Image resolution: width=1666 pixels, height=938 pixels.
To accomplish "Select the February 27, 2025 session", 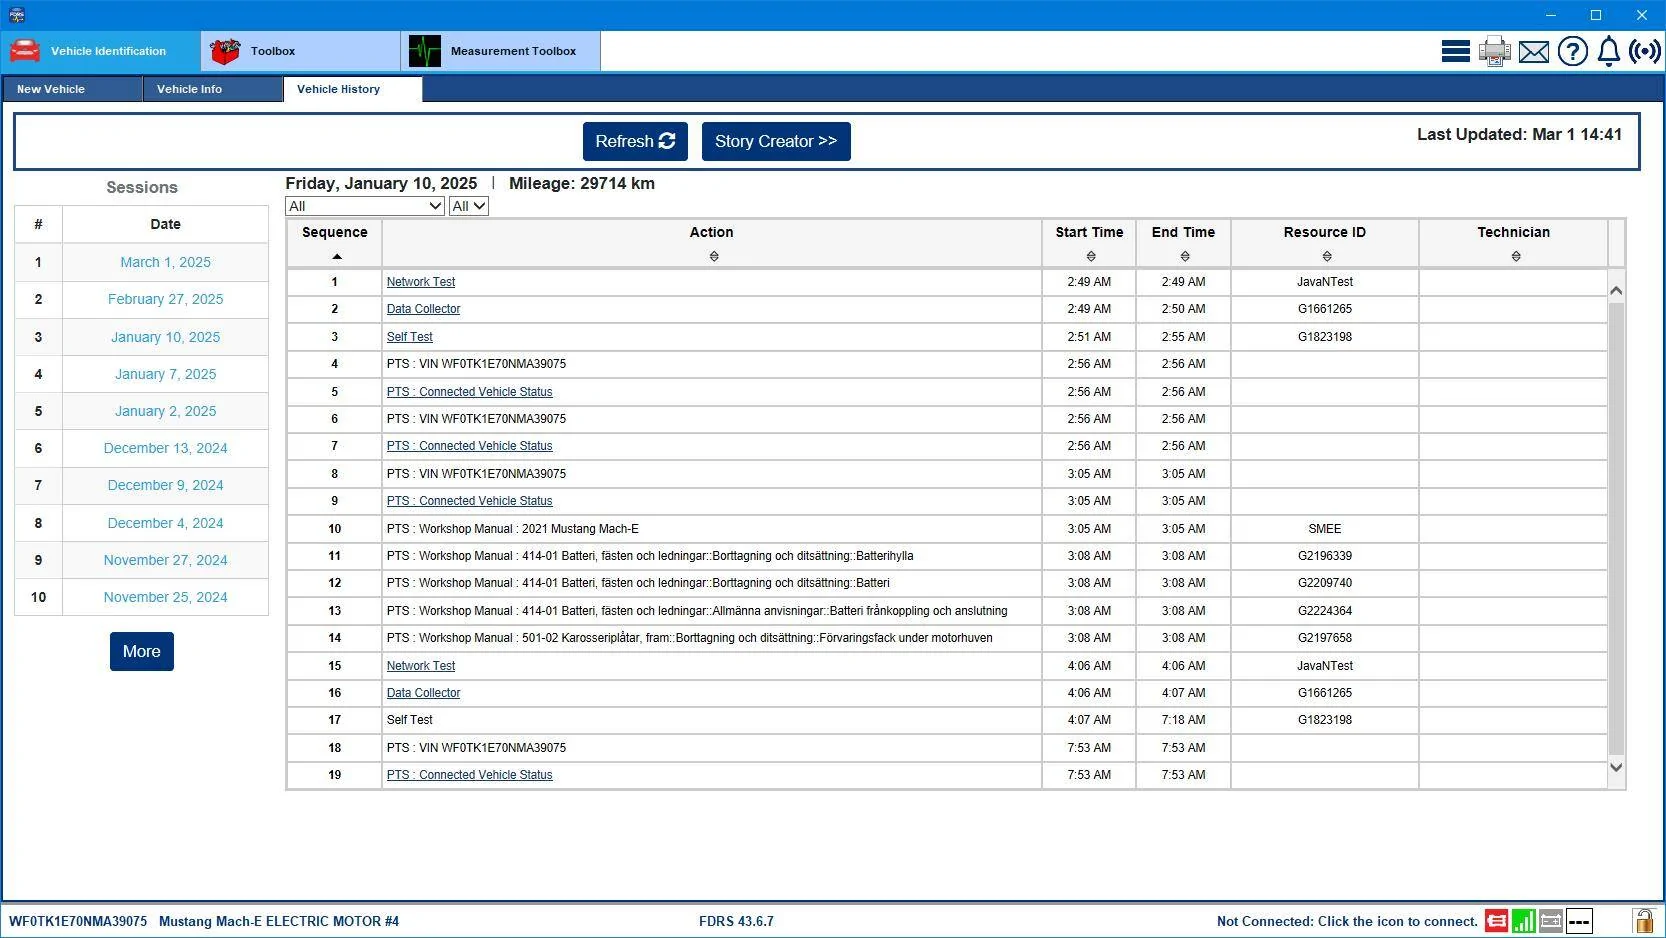I will 166,299.
